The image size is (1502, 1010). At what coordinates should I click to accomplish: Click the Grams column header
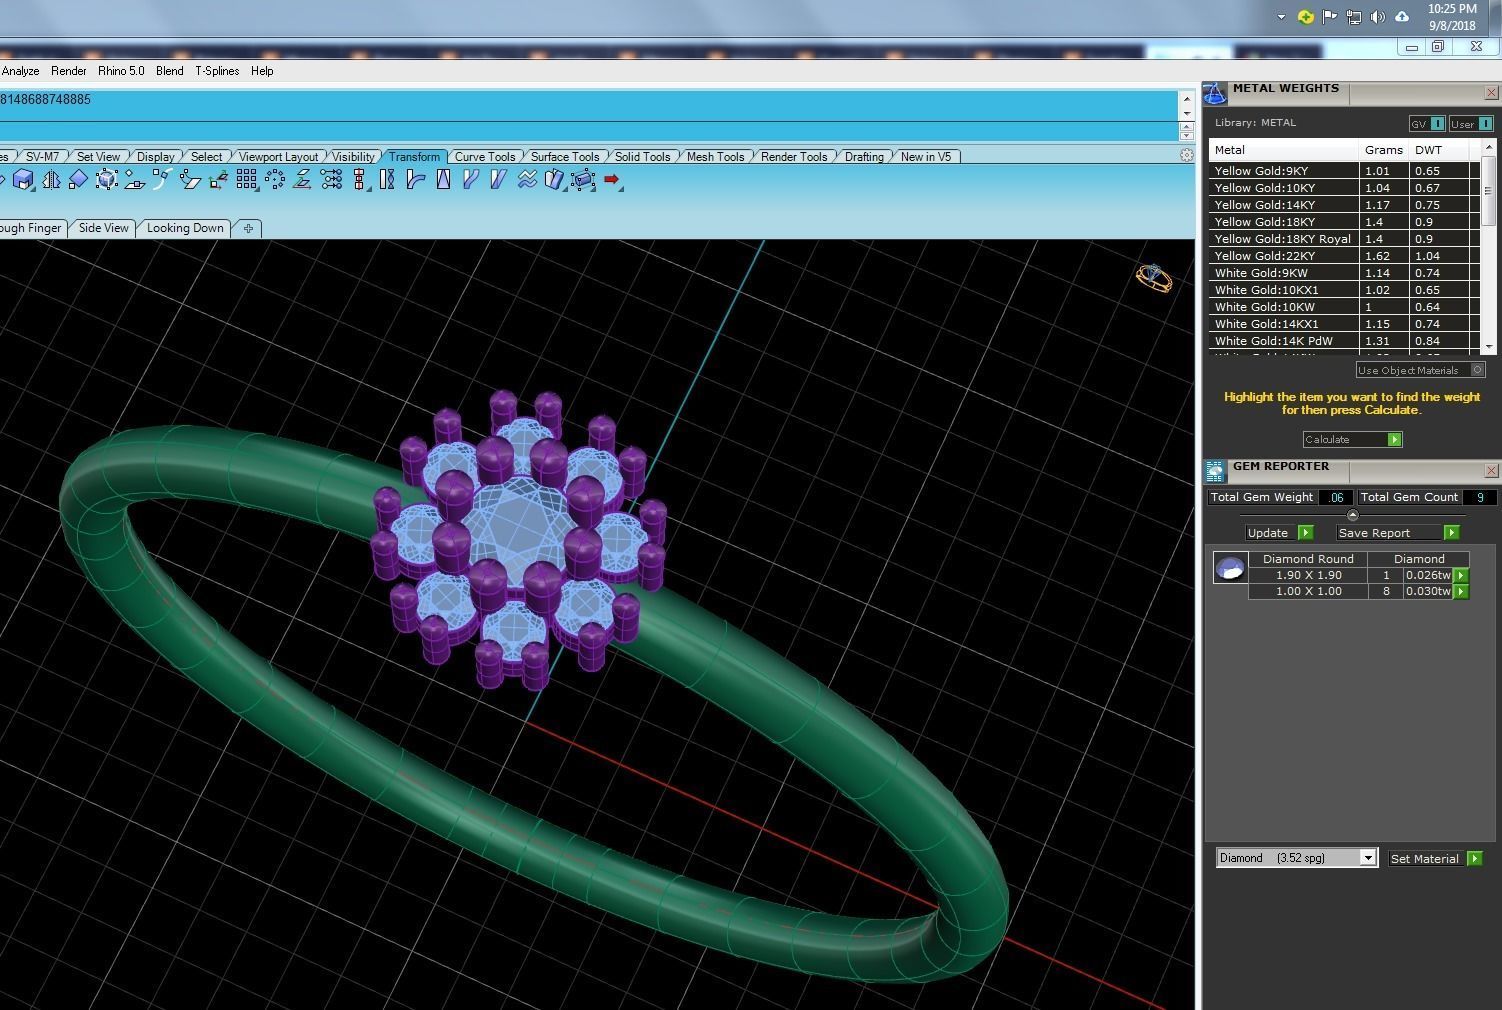click(x=1384, y=150)
